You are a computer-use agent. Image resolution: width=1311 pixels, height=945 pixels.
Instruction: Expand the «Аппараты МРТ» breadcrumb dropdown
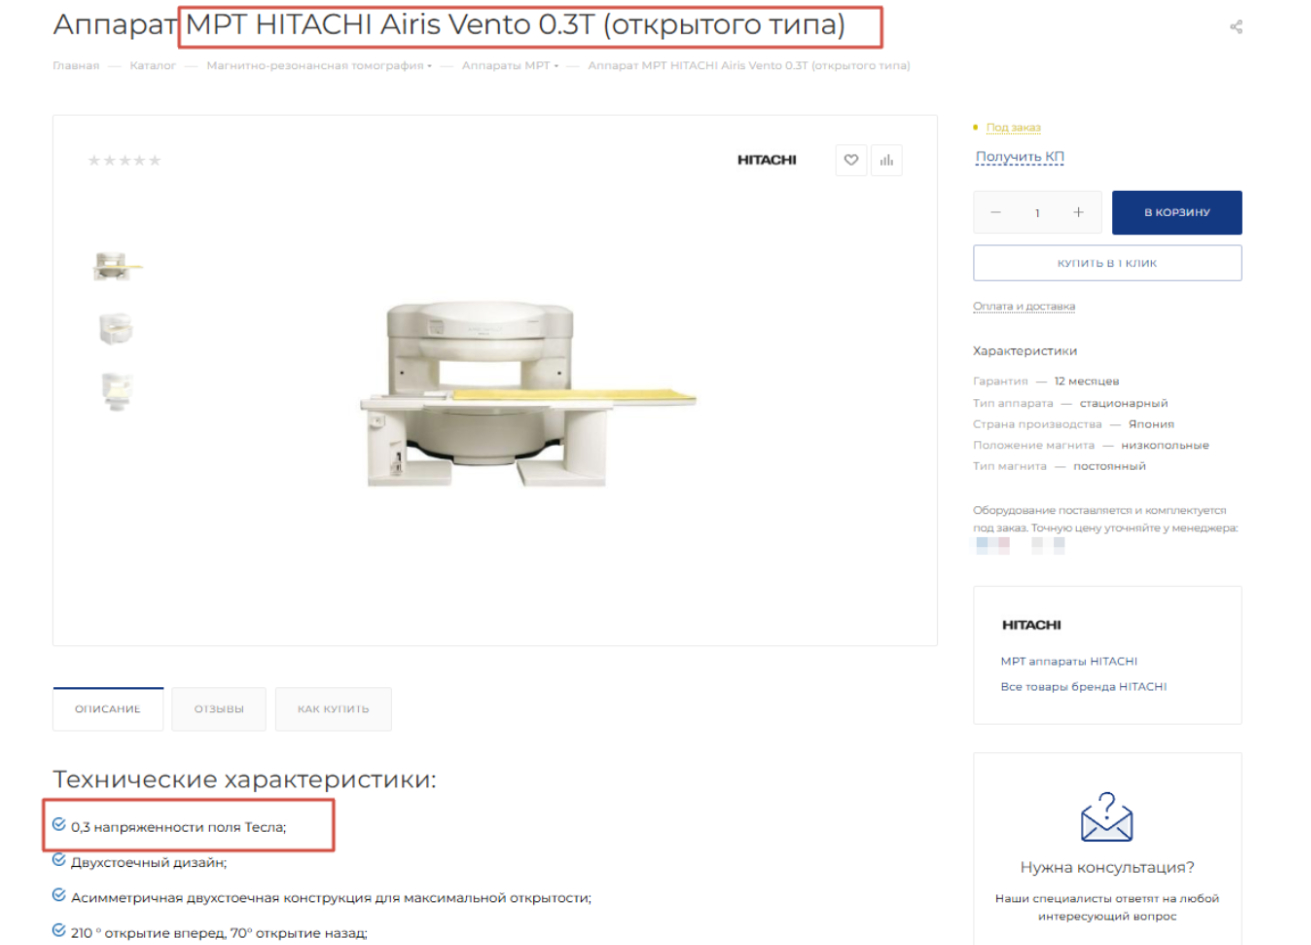[510, 66]
